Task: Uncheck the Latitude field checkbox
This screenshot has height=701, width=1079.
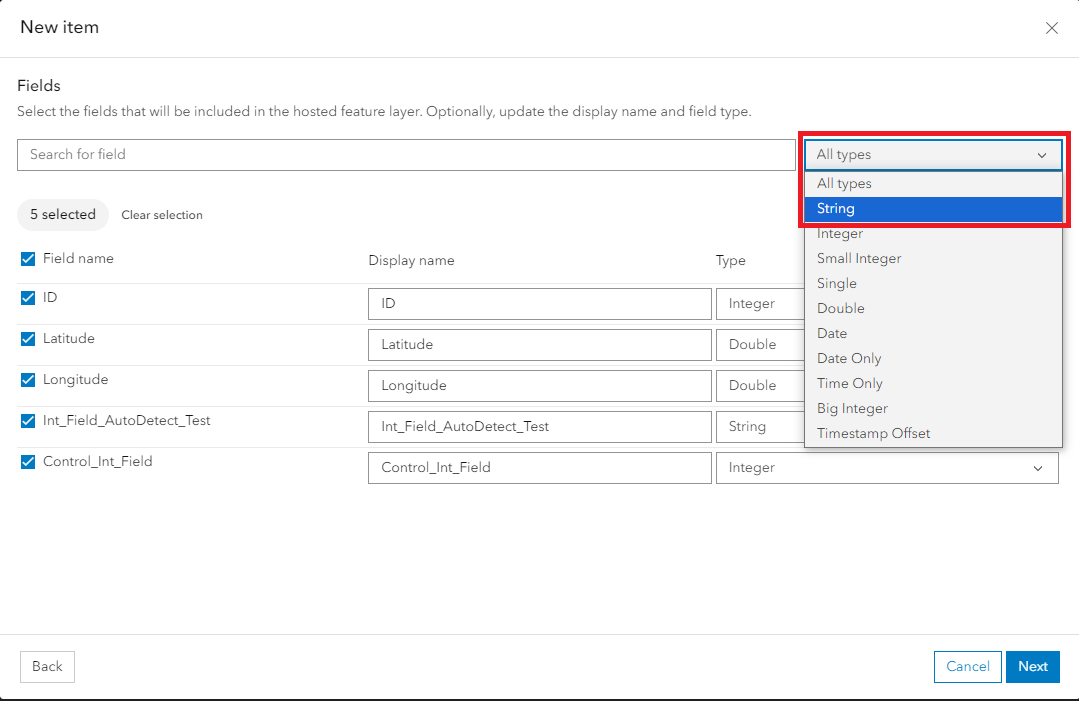Action: tap(28, 339)
